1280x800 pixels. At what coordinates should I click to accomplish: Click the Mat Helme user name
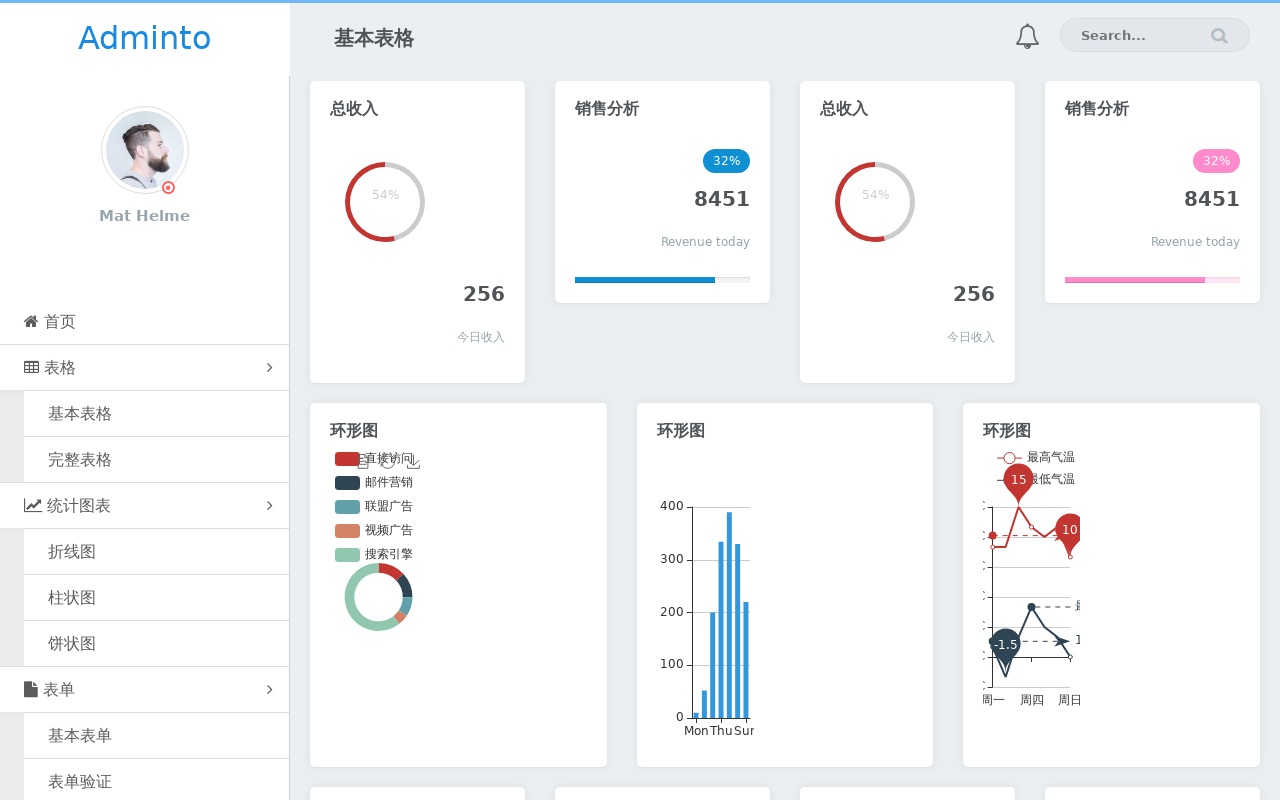pos(144,216)
